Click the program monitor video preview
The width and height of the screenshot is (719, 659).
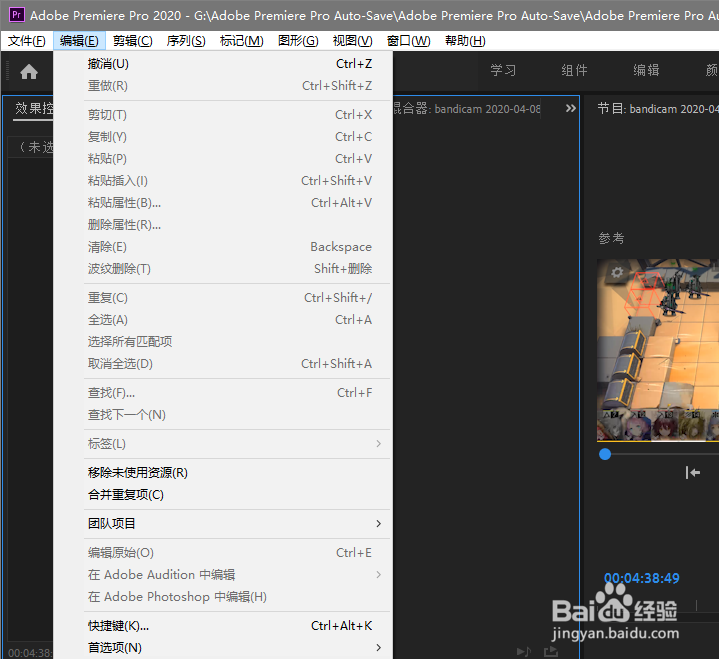click(658, 350)
